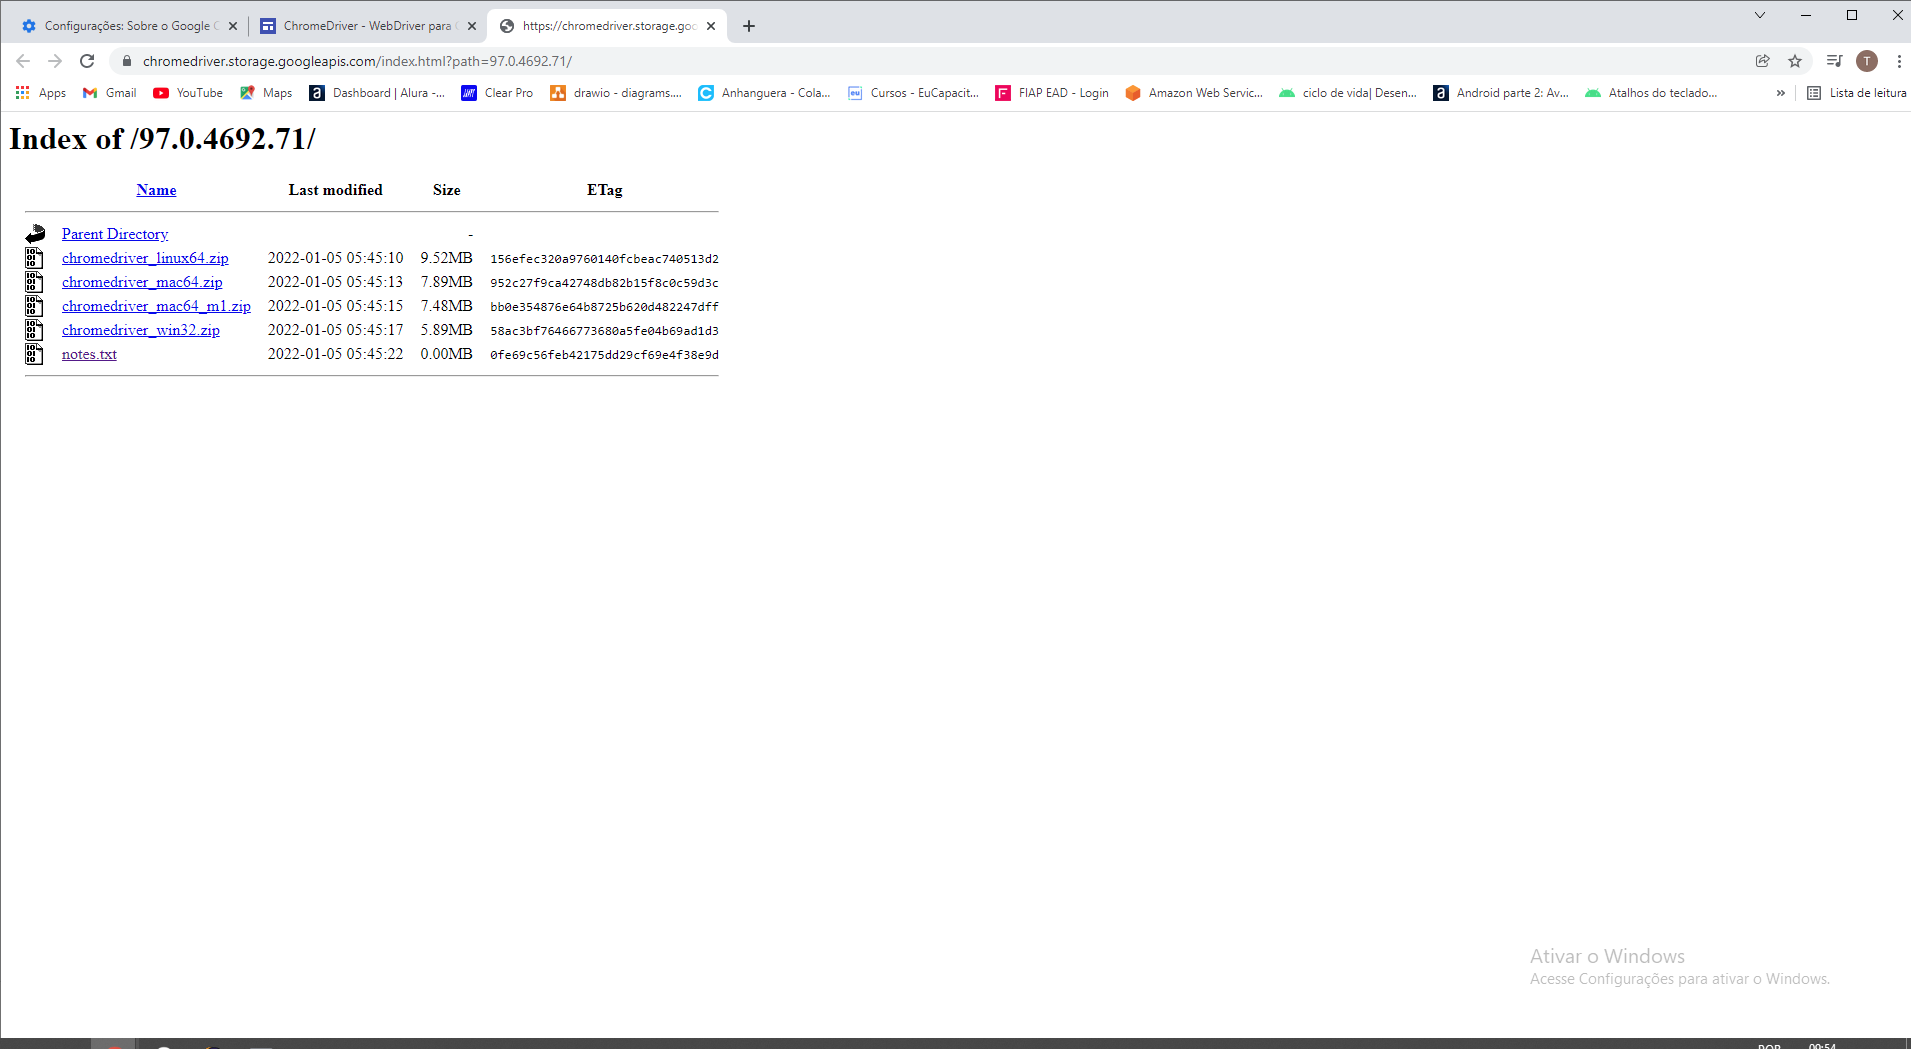Click ETag value 156efec320a9760140fcbeac740513d2

604,259
